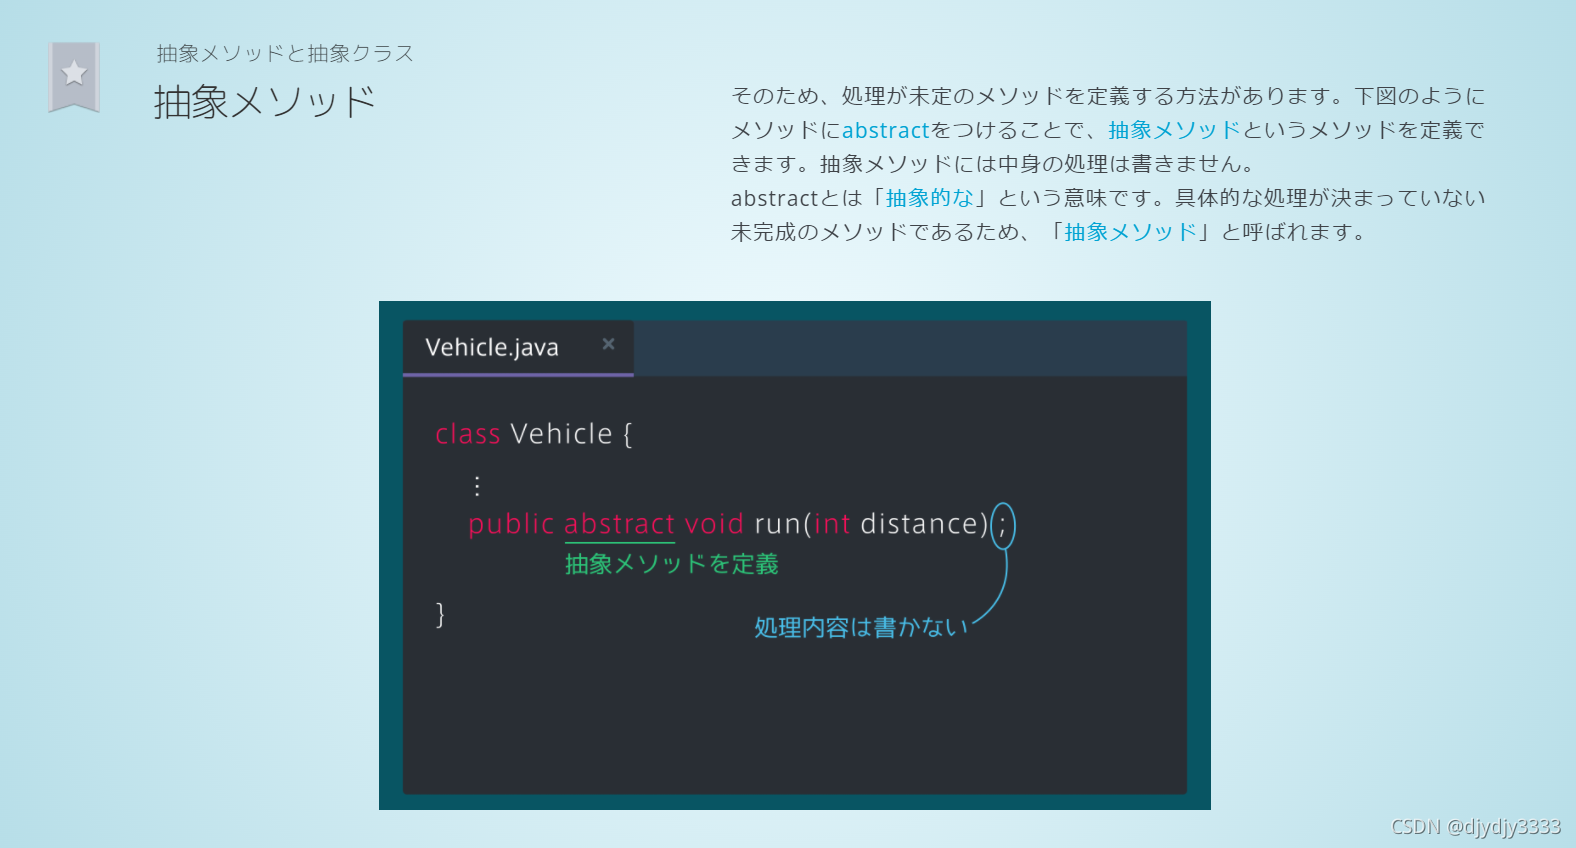
Task: Click the blue 抽象メソッド in the paragraph's first sentence
Action: pyautogui.click(x=1174, y=130)
